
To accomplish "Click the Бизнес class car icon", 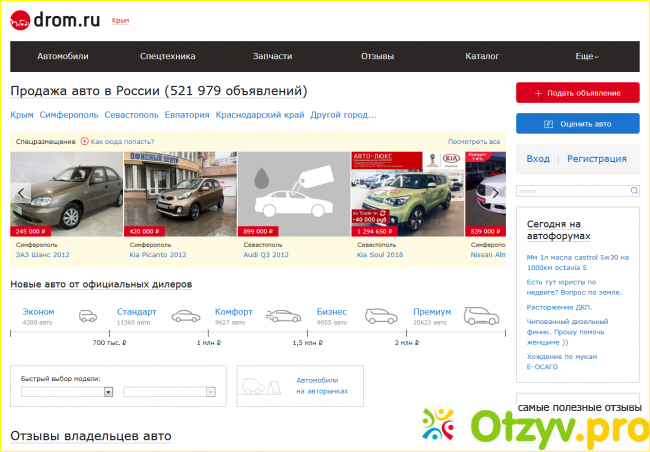I will (x=380, y=317).
